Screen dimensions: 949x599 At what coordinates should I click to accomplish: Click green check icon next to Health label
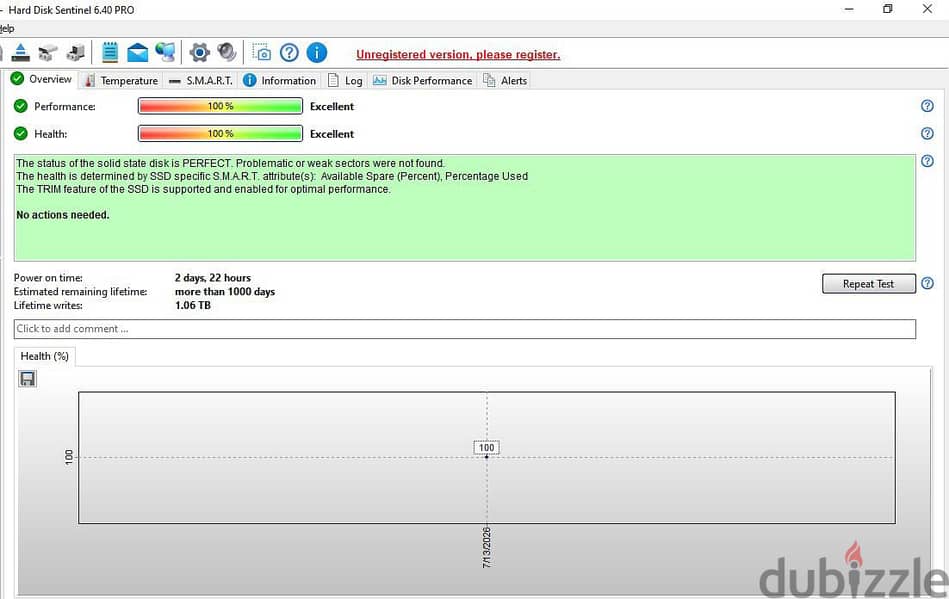[21, 133]
